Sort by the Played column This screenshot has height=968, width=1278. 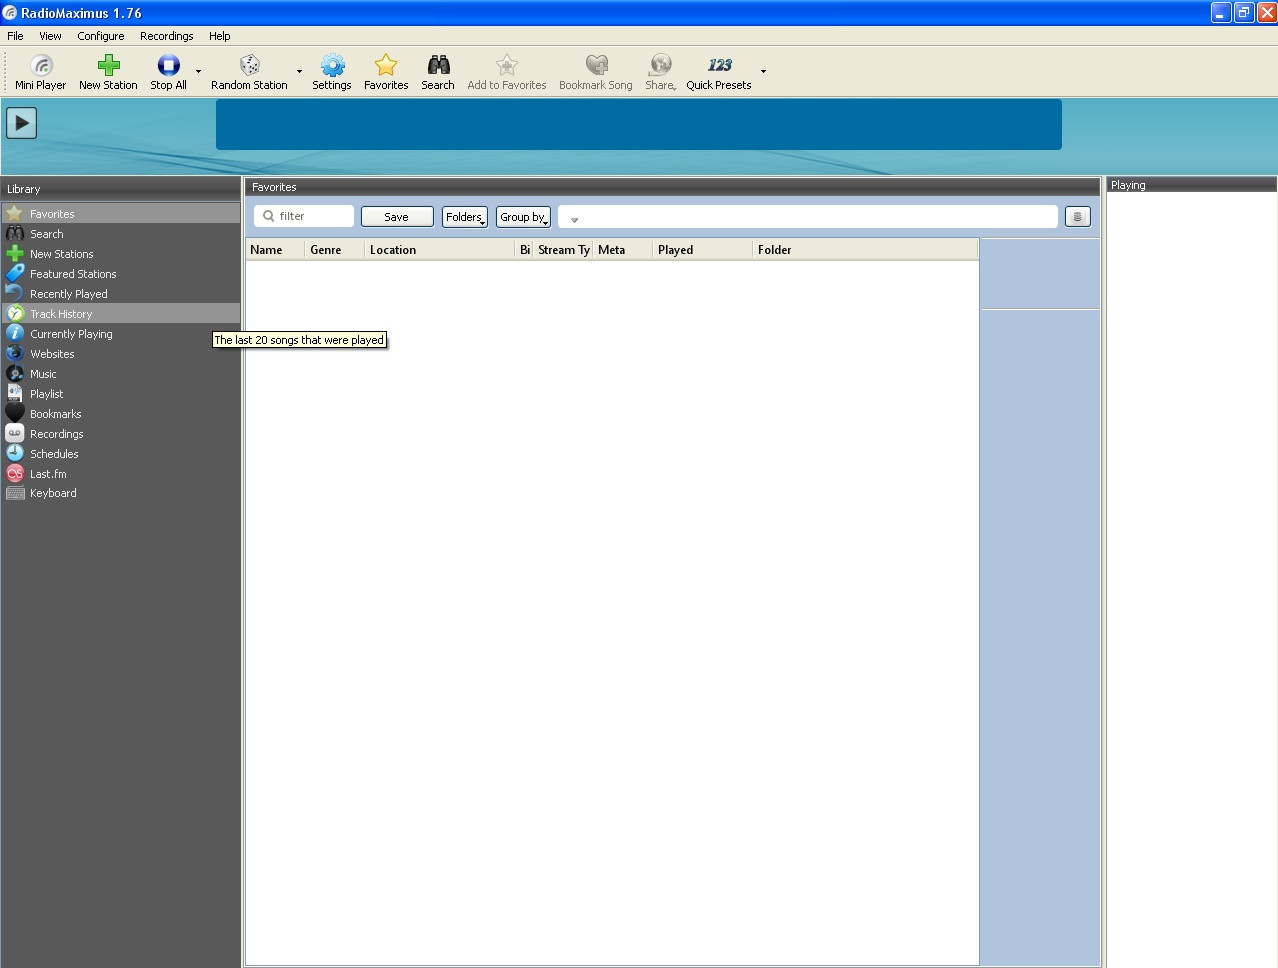click(x=702, y=250)
